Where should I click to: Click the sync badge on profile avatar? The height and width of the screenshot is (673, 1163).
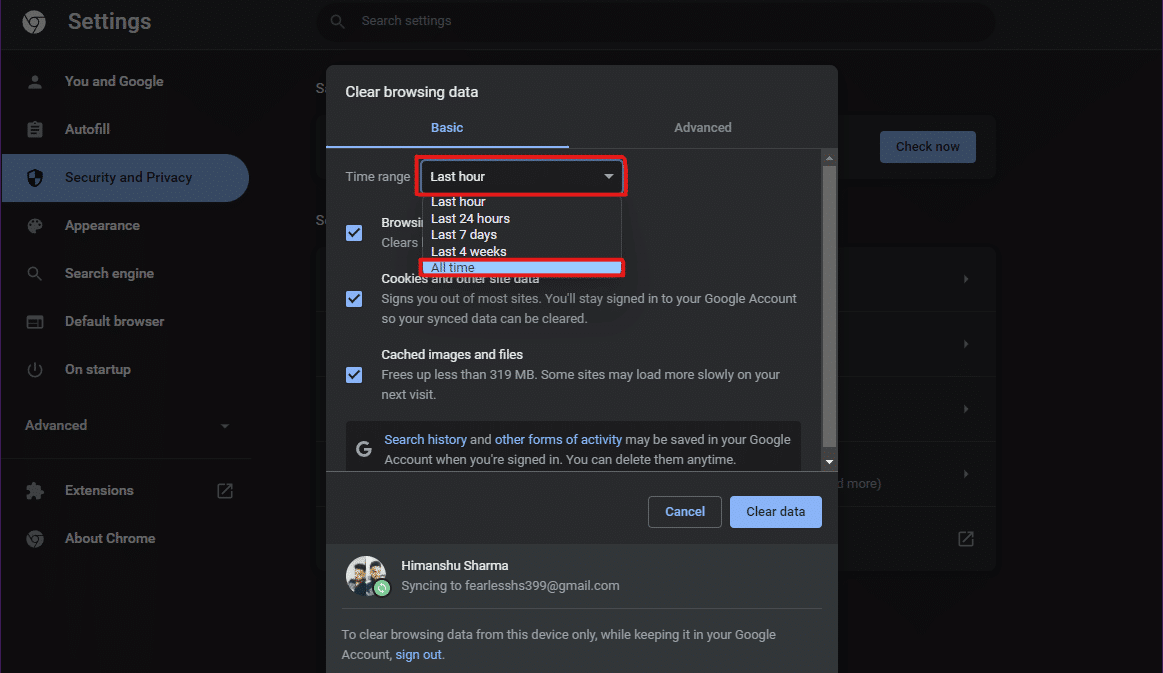pos(382,588)
